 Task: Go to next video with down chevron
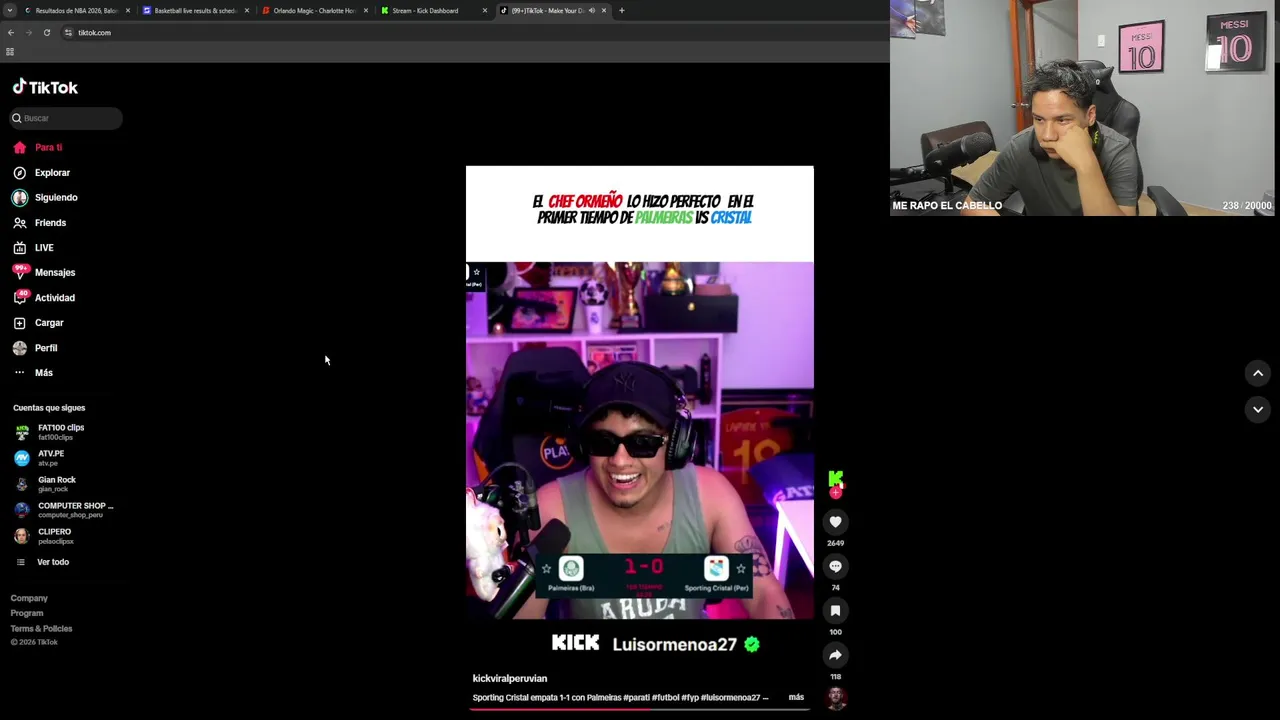[x=1258, y=409]
